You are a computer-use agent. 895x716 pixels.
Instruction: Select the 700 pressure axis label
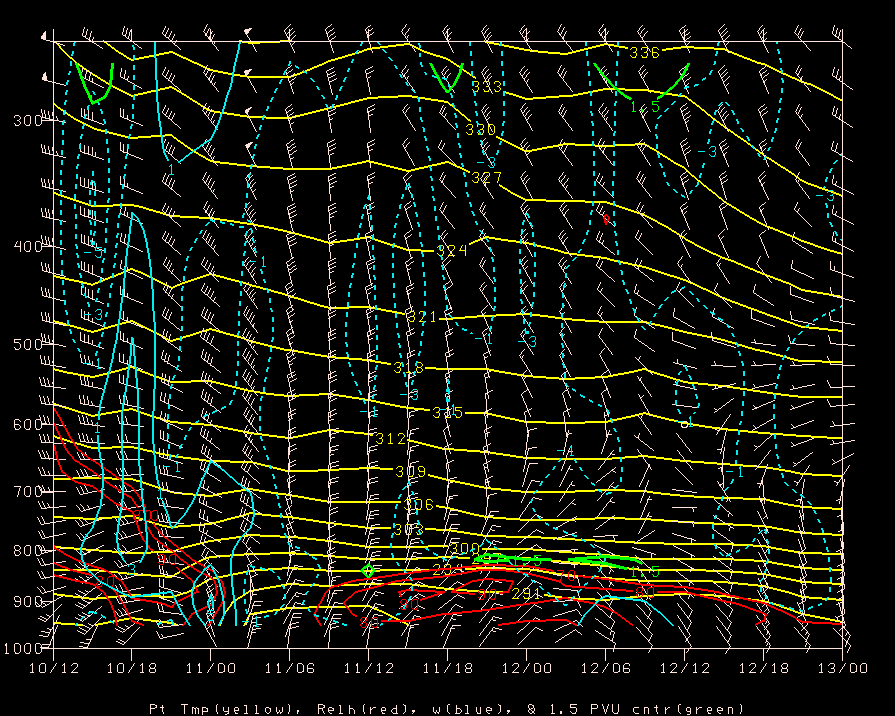point(22,492)
